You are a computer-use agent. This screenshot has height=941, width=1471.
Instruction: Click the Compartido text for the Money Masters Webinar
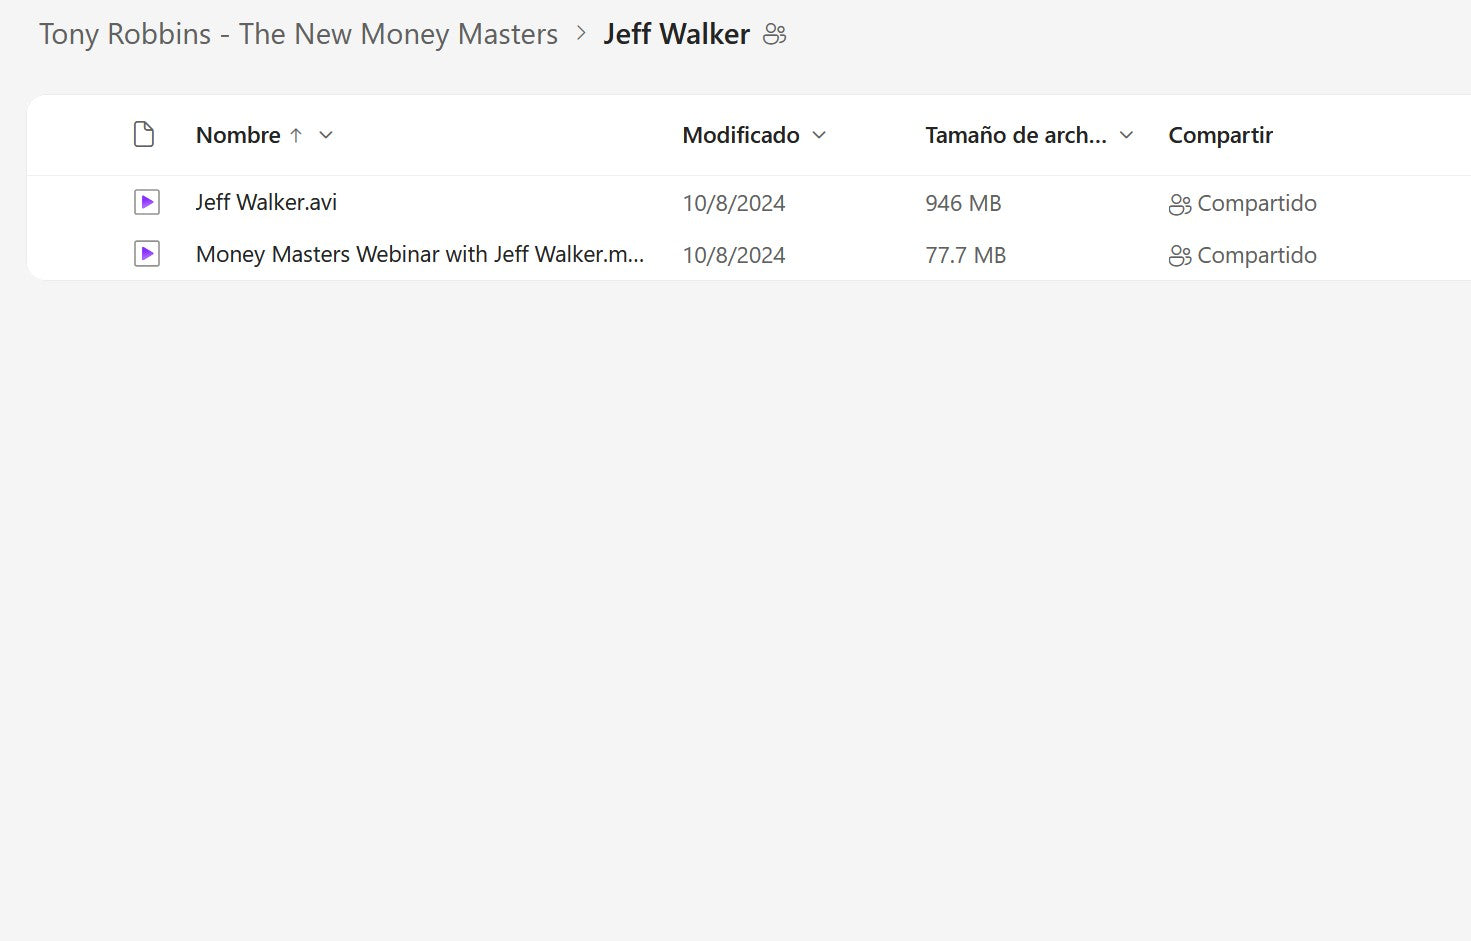[1256, 256]
